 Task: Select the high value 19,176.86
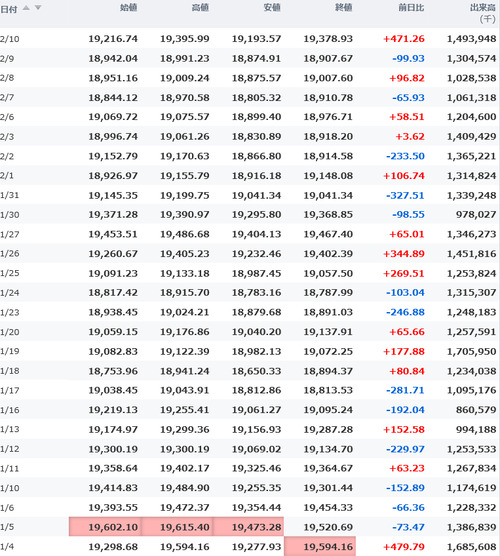click(185, 332)
